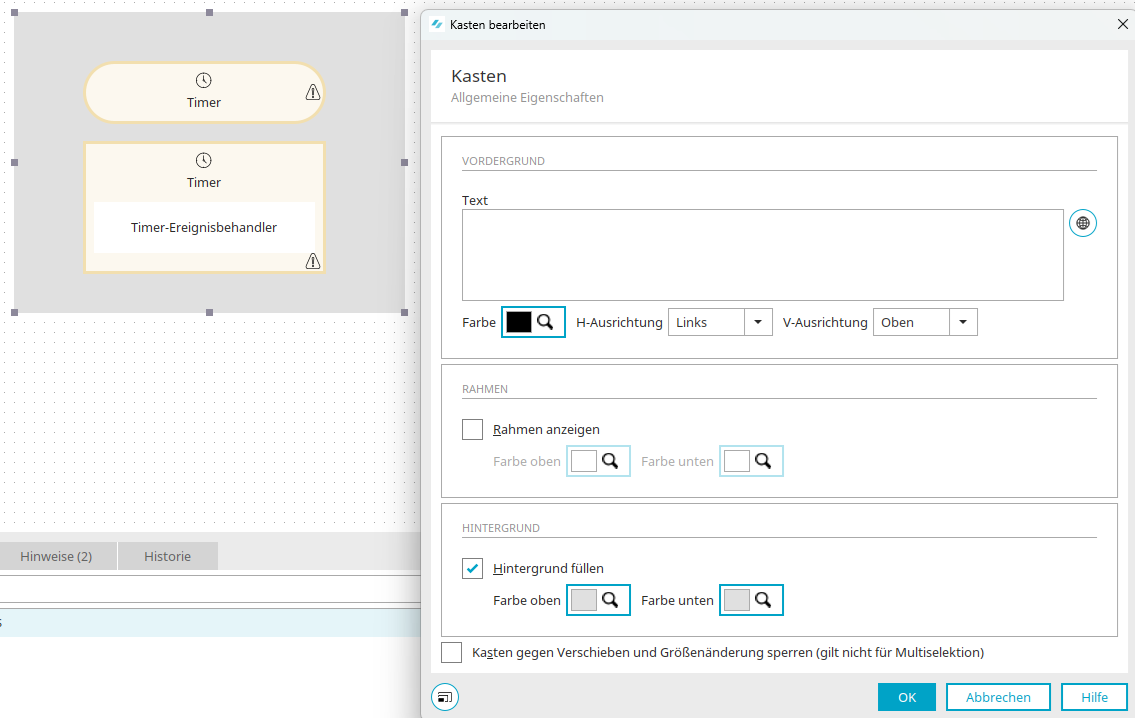Switch to the Hinweise (2) tab
The height and width of the screenshot is (718, 1135).
click(56, 556)
